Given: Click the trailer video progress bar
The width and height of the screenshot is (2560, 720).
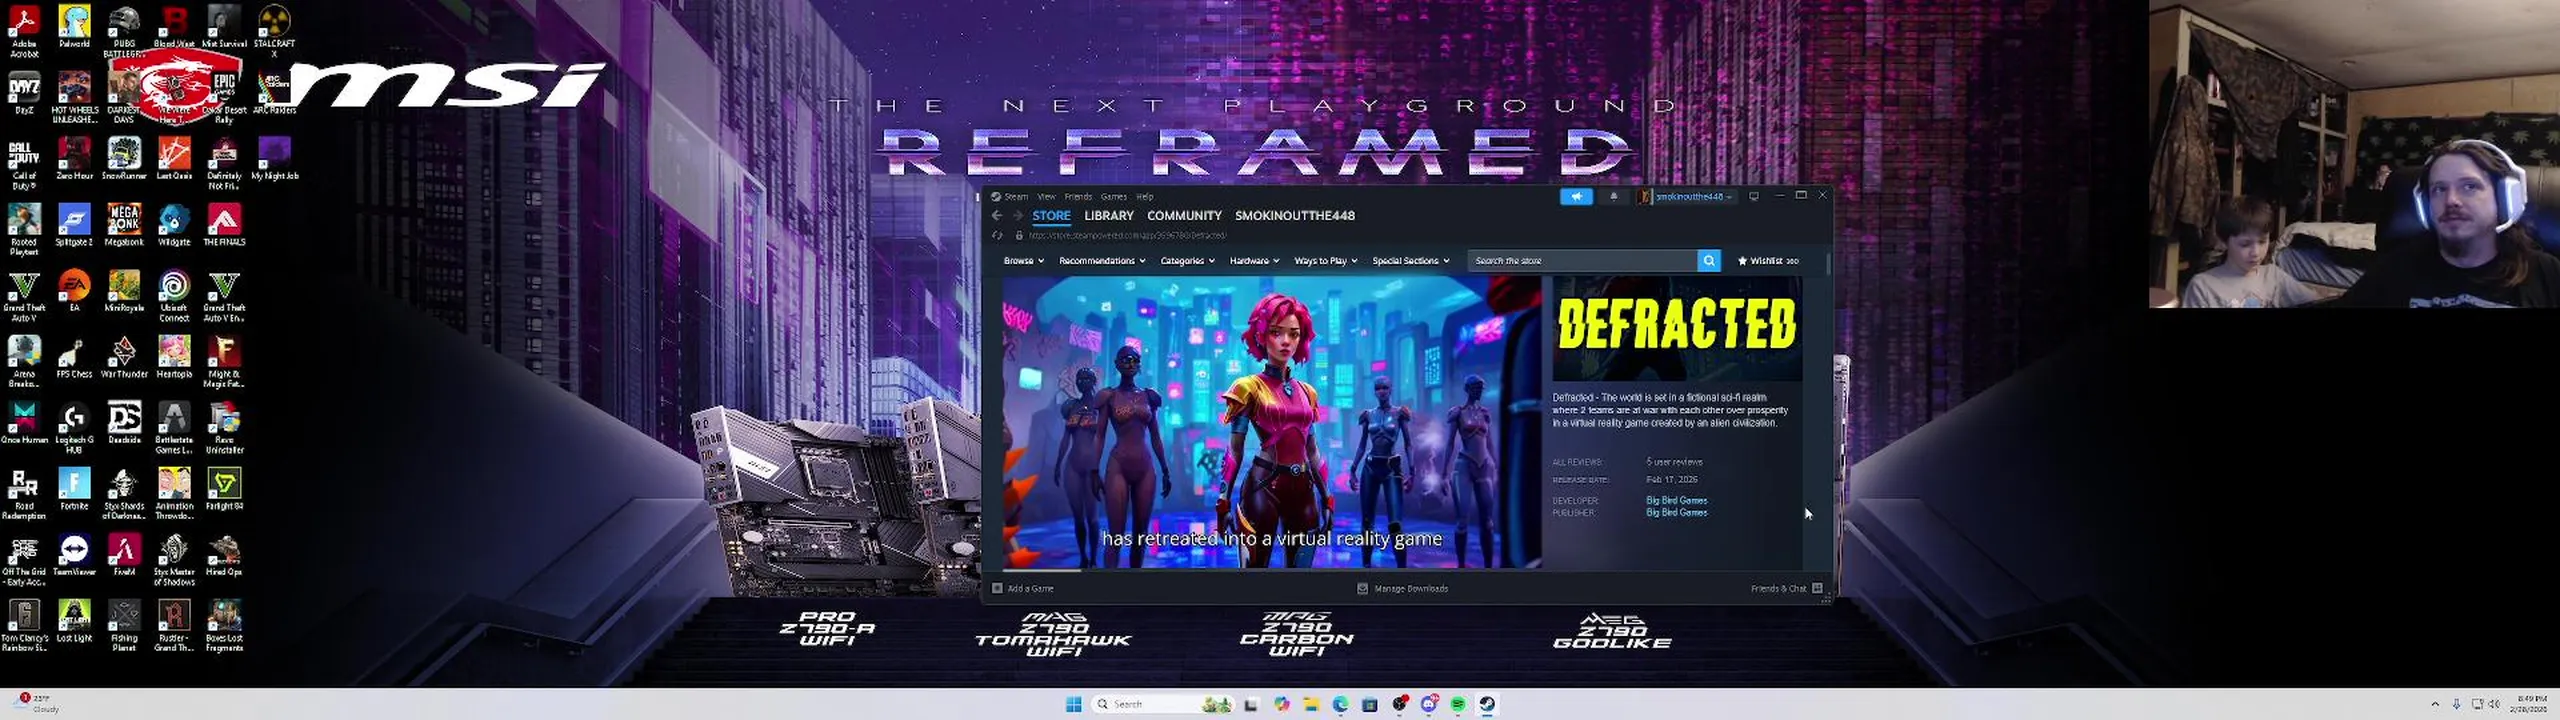Looking at the screenshot, I should (x=1271, y=569).
